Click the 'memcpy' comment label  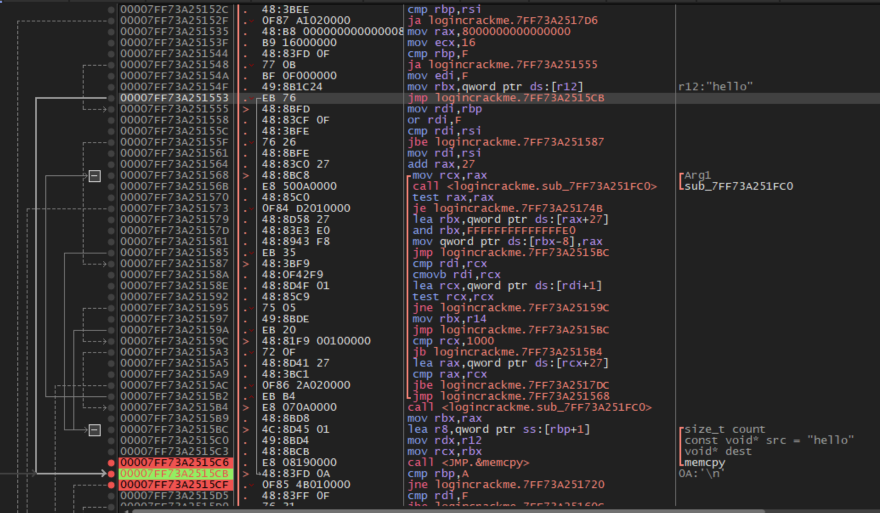tap(704, 463)
